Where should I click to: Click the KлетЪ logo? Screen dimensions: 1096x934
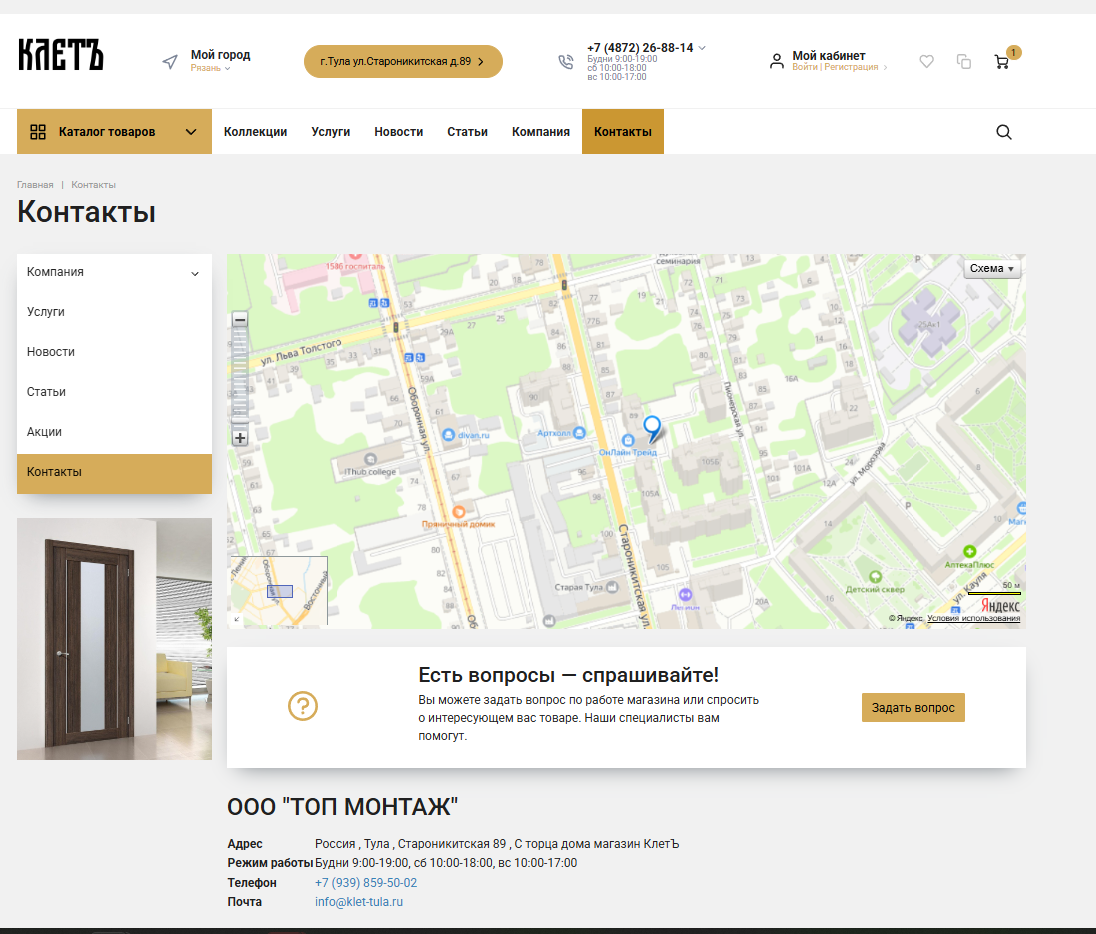[x=61, y=55]
